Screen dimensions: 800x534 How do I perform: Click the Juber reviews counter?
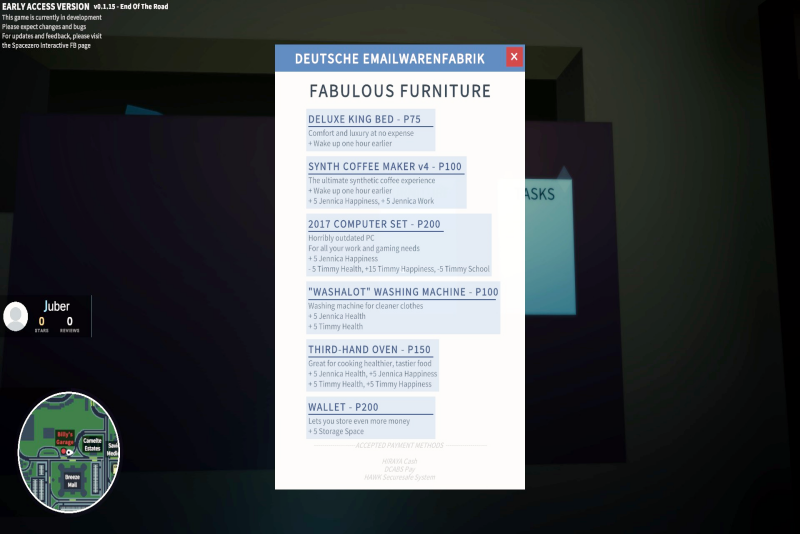tap(69, 323)
